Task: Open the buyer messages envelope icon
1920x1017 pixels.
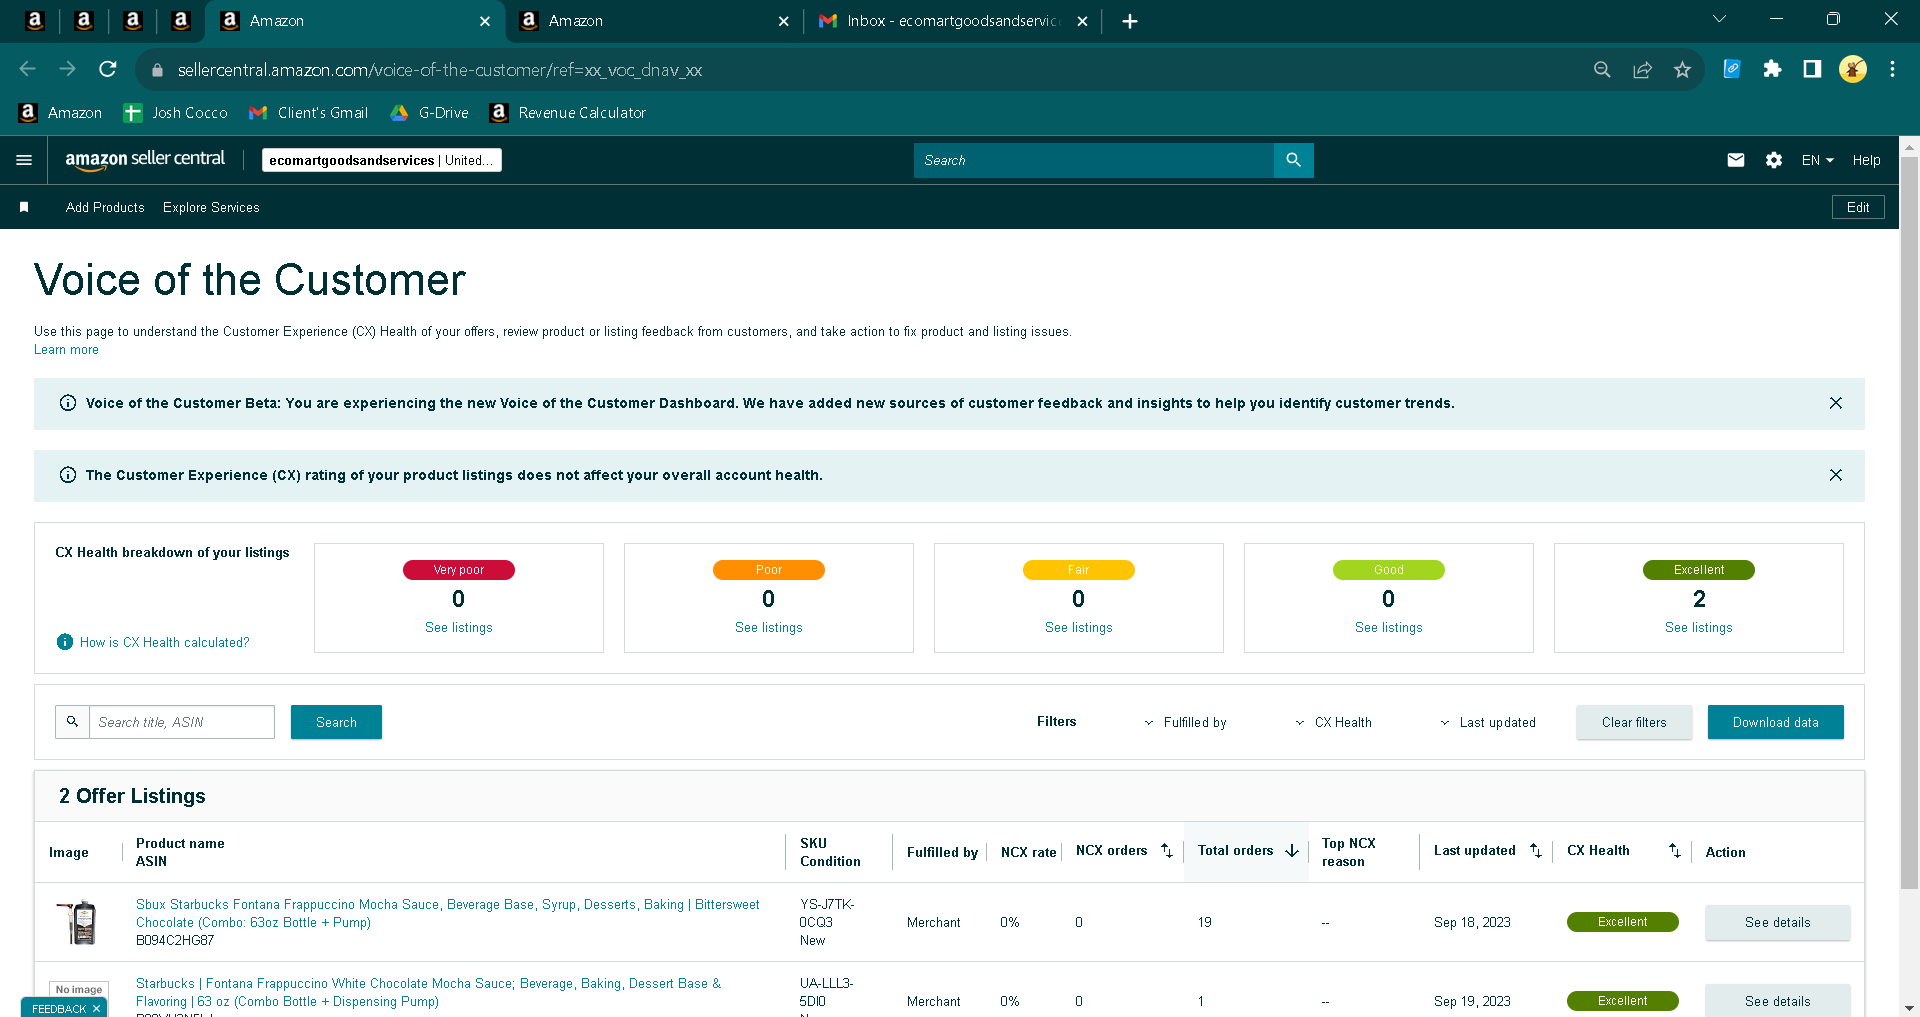Action: tap(1736, 160)
